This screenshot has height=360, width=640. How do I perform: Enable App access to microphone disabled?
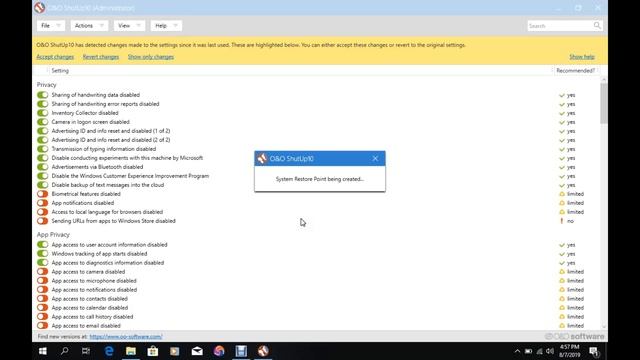click(x=42, y=280)
